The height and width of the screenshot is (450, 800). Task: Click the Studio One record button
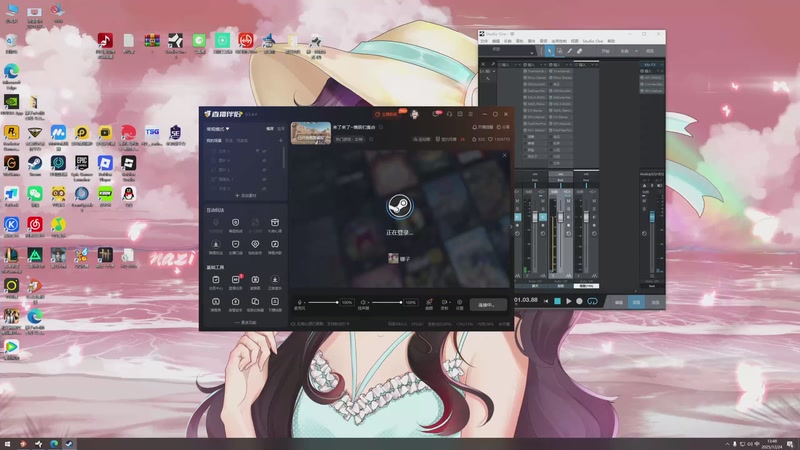point(579,302)
